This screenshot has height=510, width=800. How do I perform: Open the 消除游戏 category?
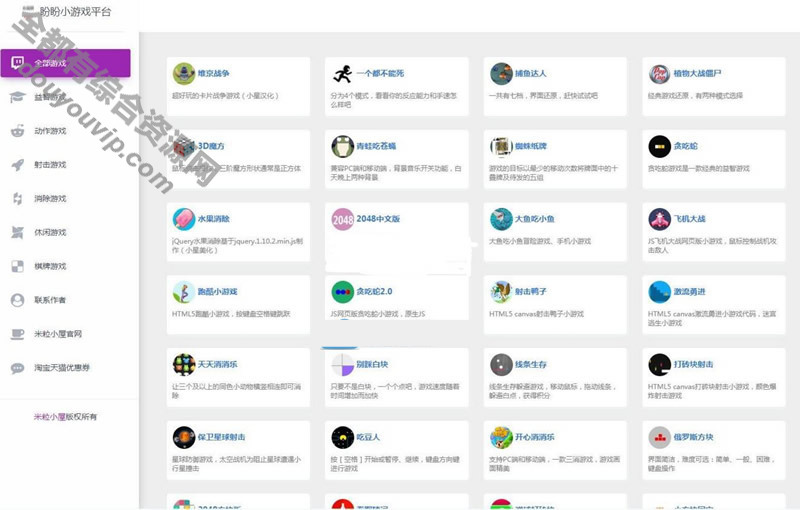(x=50, y=199)
